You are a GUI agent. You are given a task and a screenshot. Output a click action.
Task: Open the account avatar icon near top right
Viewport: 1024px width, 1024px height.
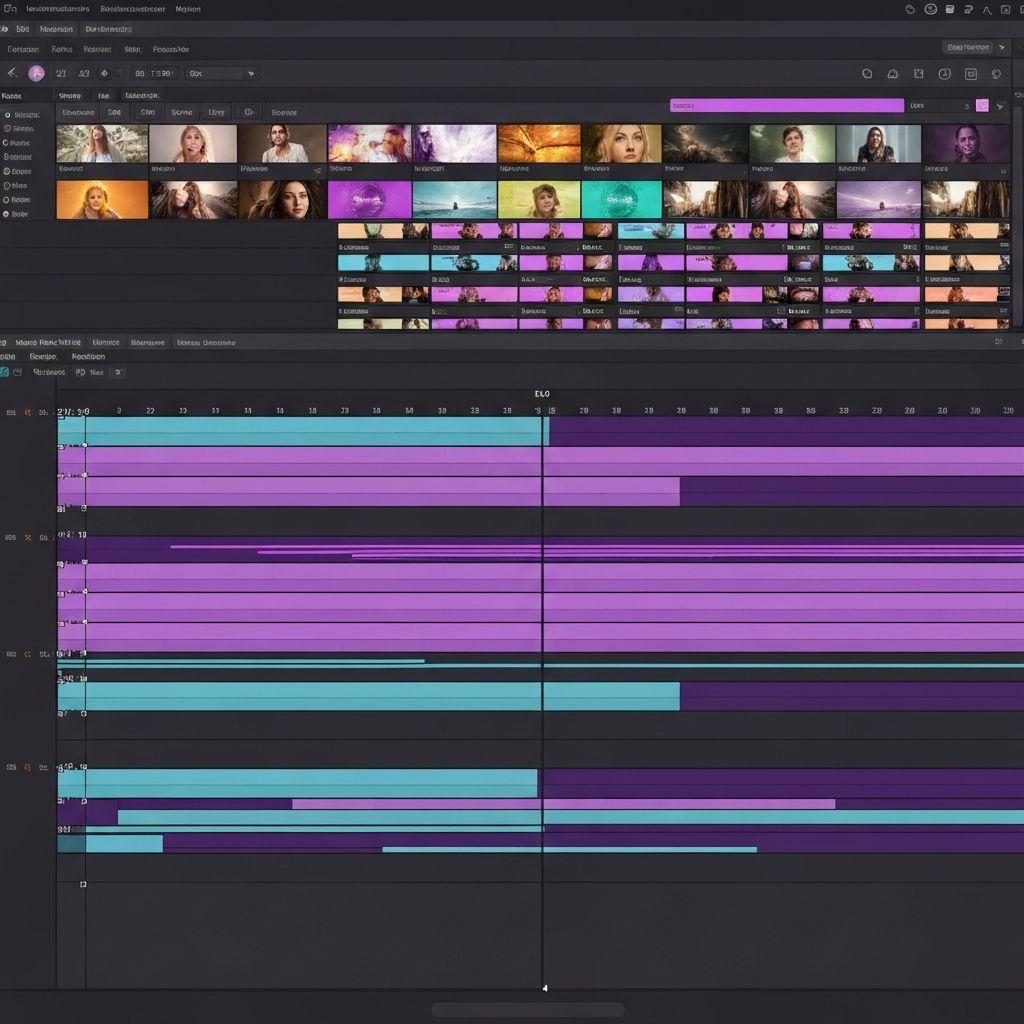[x=929, y=9]
